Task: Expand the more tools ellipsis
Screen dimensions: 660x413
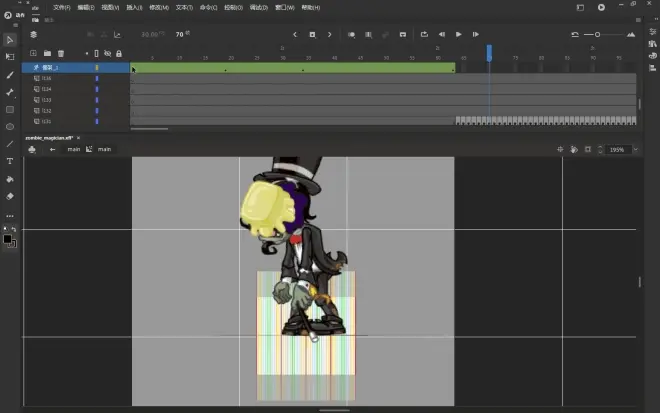Action: [10, 215]
